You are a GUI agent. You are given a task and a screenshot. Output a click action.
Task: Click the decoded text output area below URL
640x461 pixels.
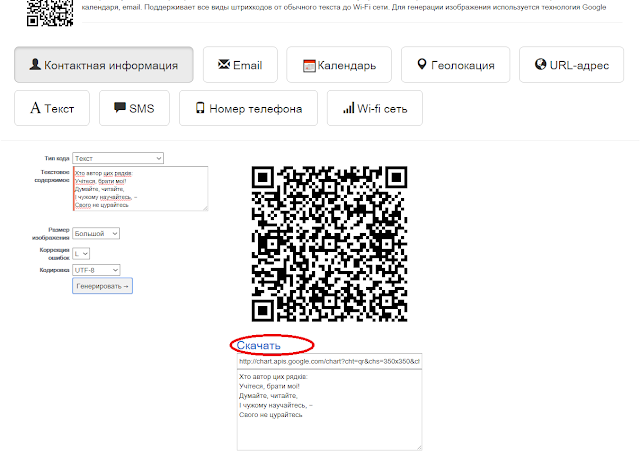point(329,410)
